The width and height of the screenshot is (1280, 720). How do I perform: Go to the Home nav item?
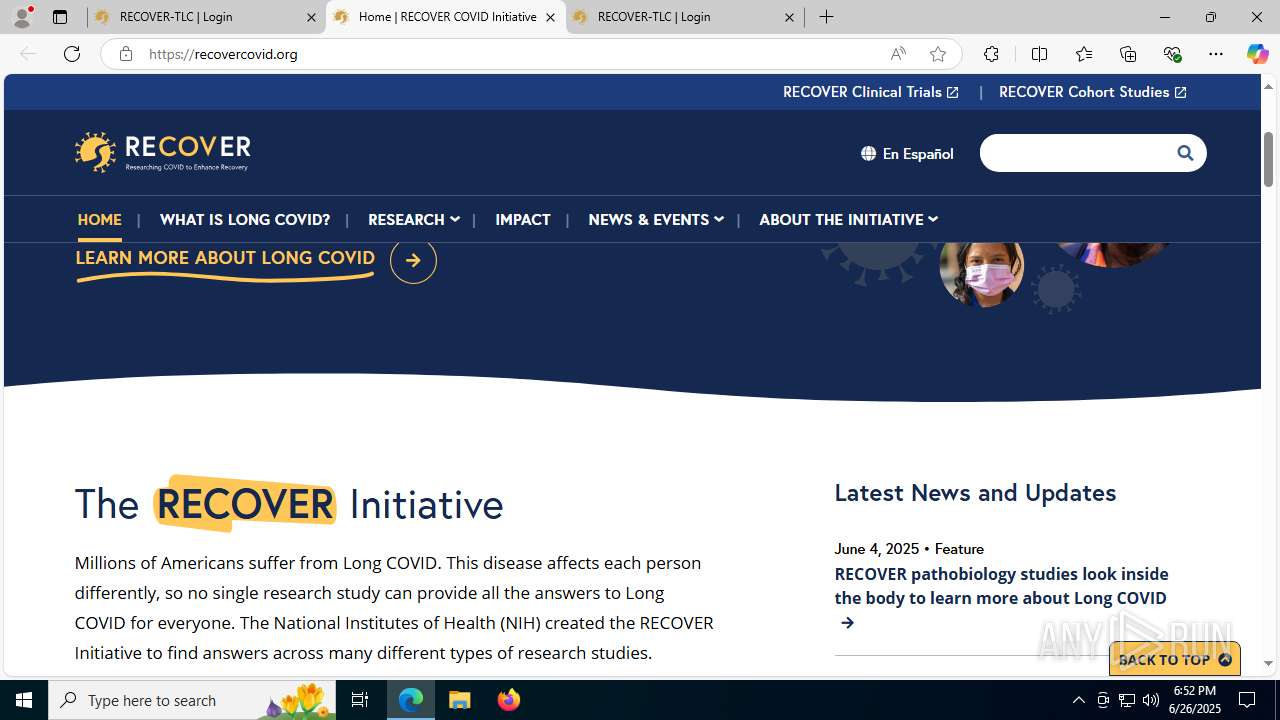tap(100, 219)
